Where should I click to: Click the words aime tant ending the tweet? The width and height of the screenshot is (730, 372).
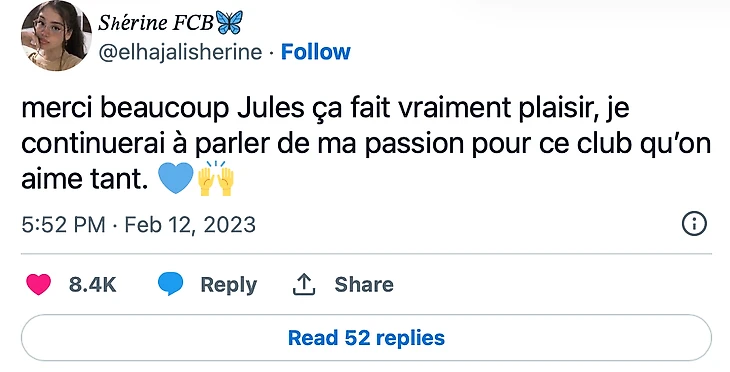pos(85,179)
